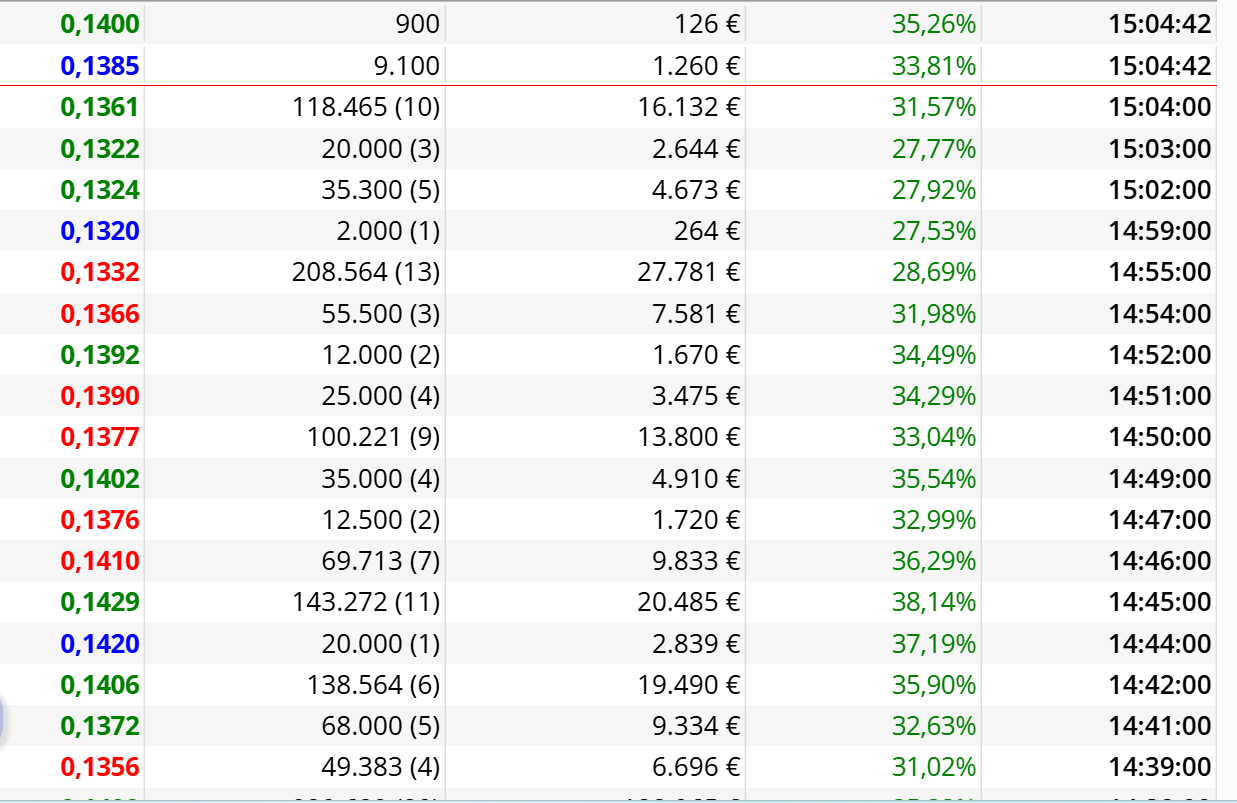The image size is (1237, 803).
Task: Click the blue price 0,1385
Action: tap(100, 66)
